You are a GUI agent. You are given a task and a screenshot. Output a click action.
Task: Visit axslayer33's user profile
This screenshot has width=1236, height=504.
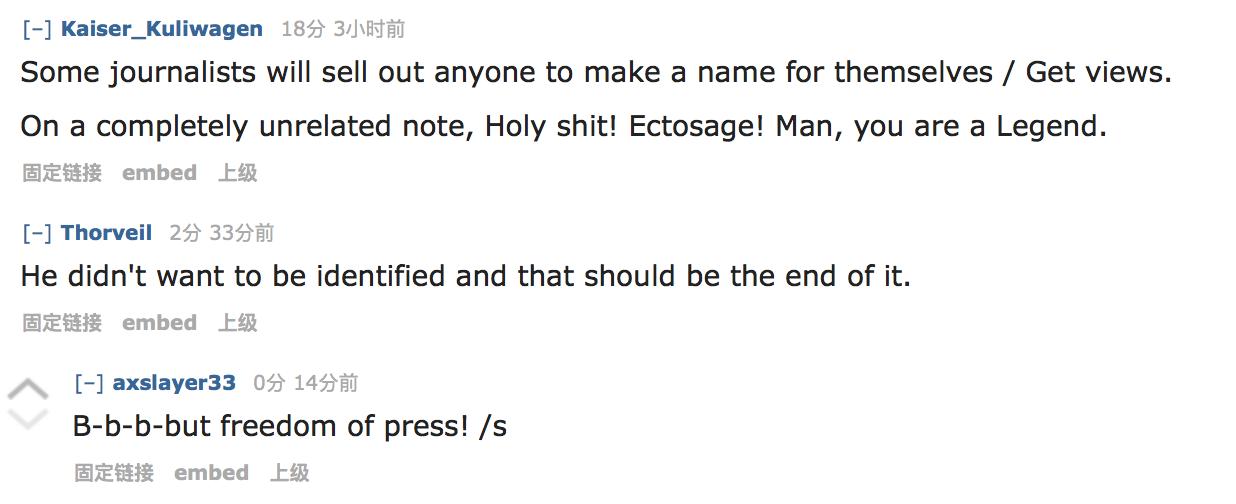175,383
